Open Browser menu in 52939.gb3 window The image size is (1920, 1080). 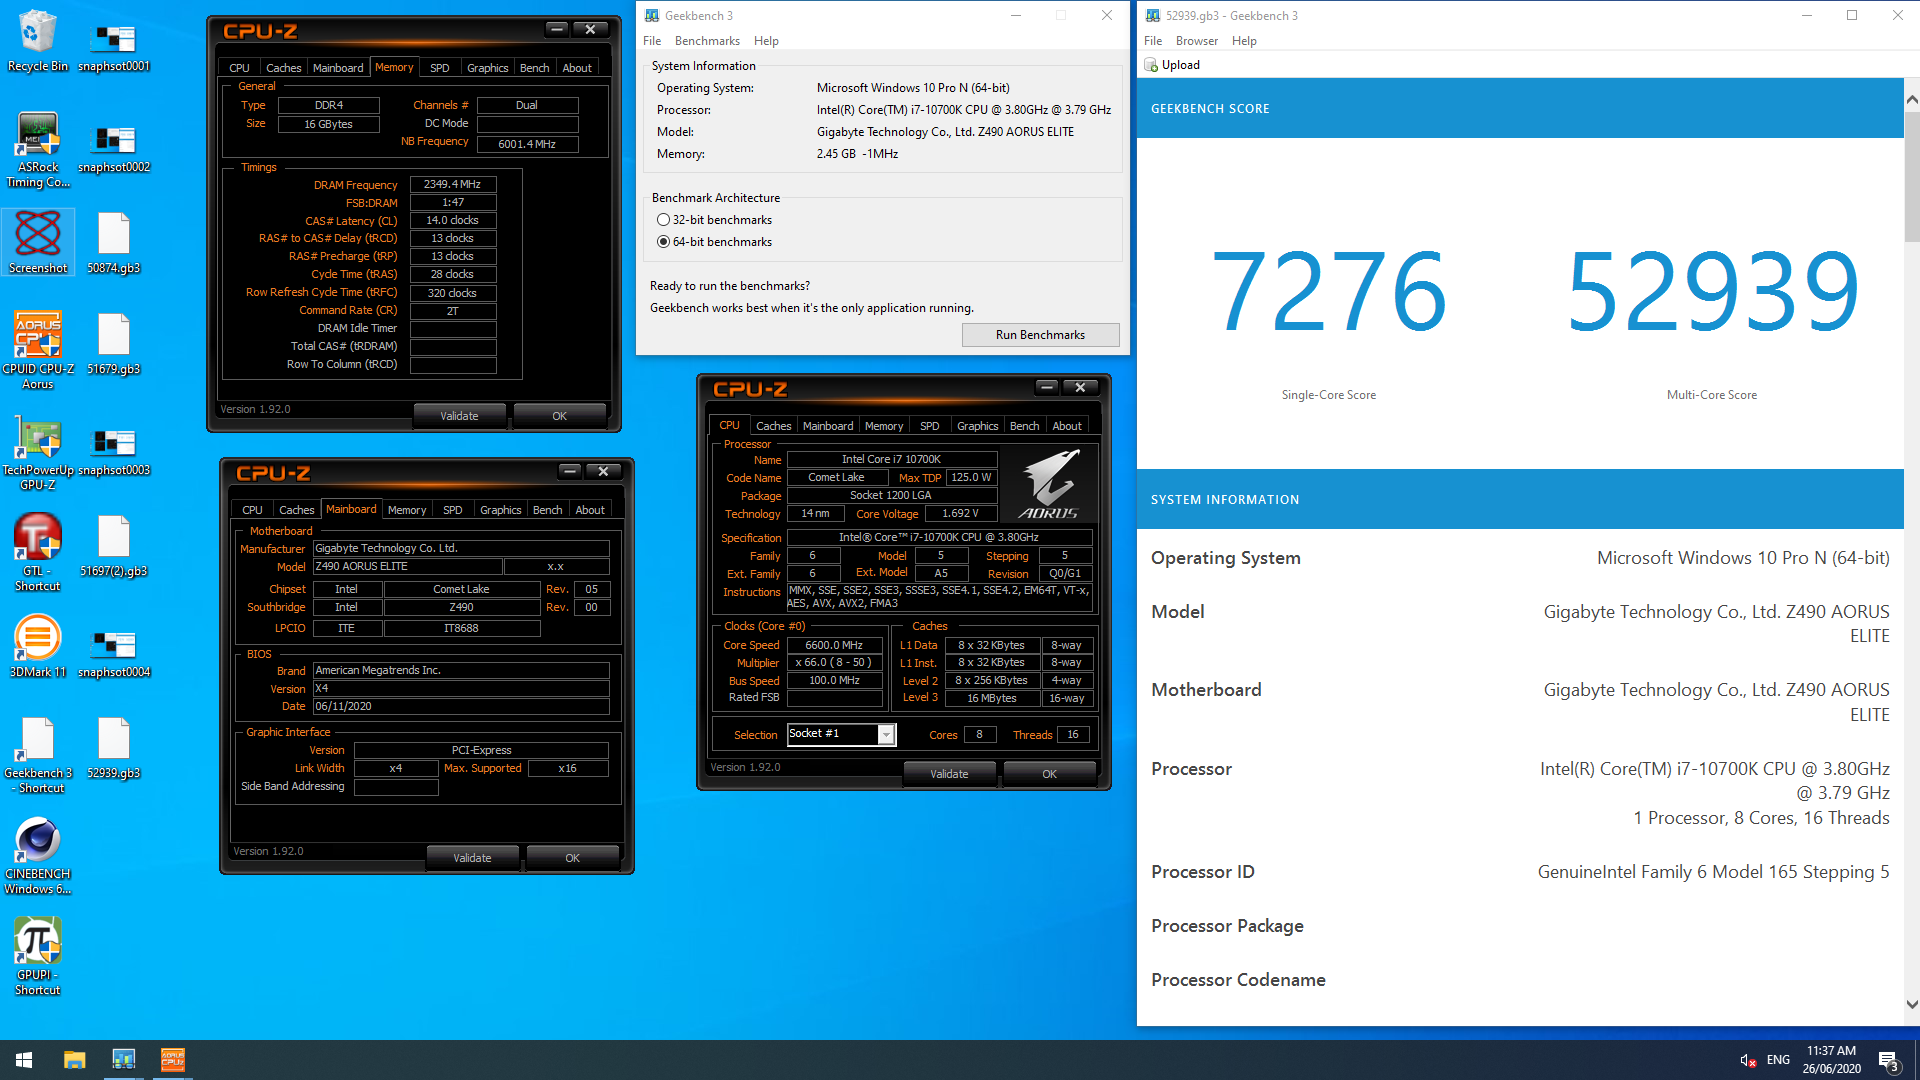(x=1196, y=41)
